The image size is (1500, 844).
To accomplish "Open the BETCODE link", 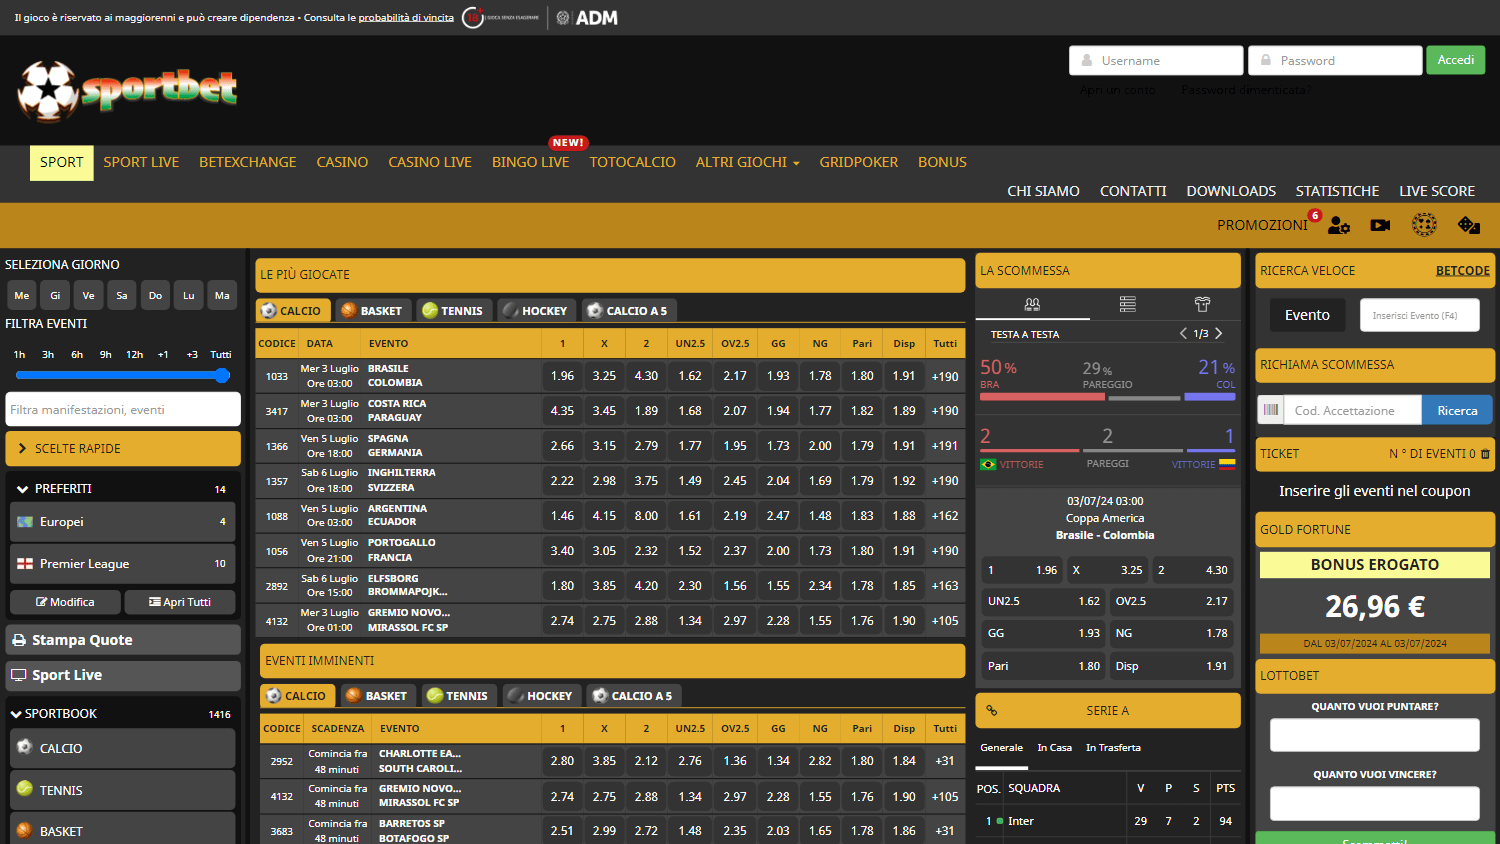I will pyautogui.click(x=1462, y=271).
